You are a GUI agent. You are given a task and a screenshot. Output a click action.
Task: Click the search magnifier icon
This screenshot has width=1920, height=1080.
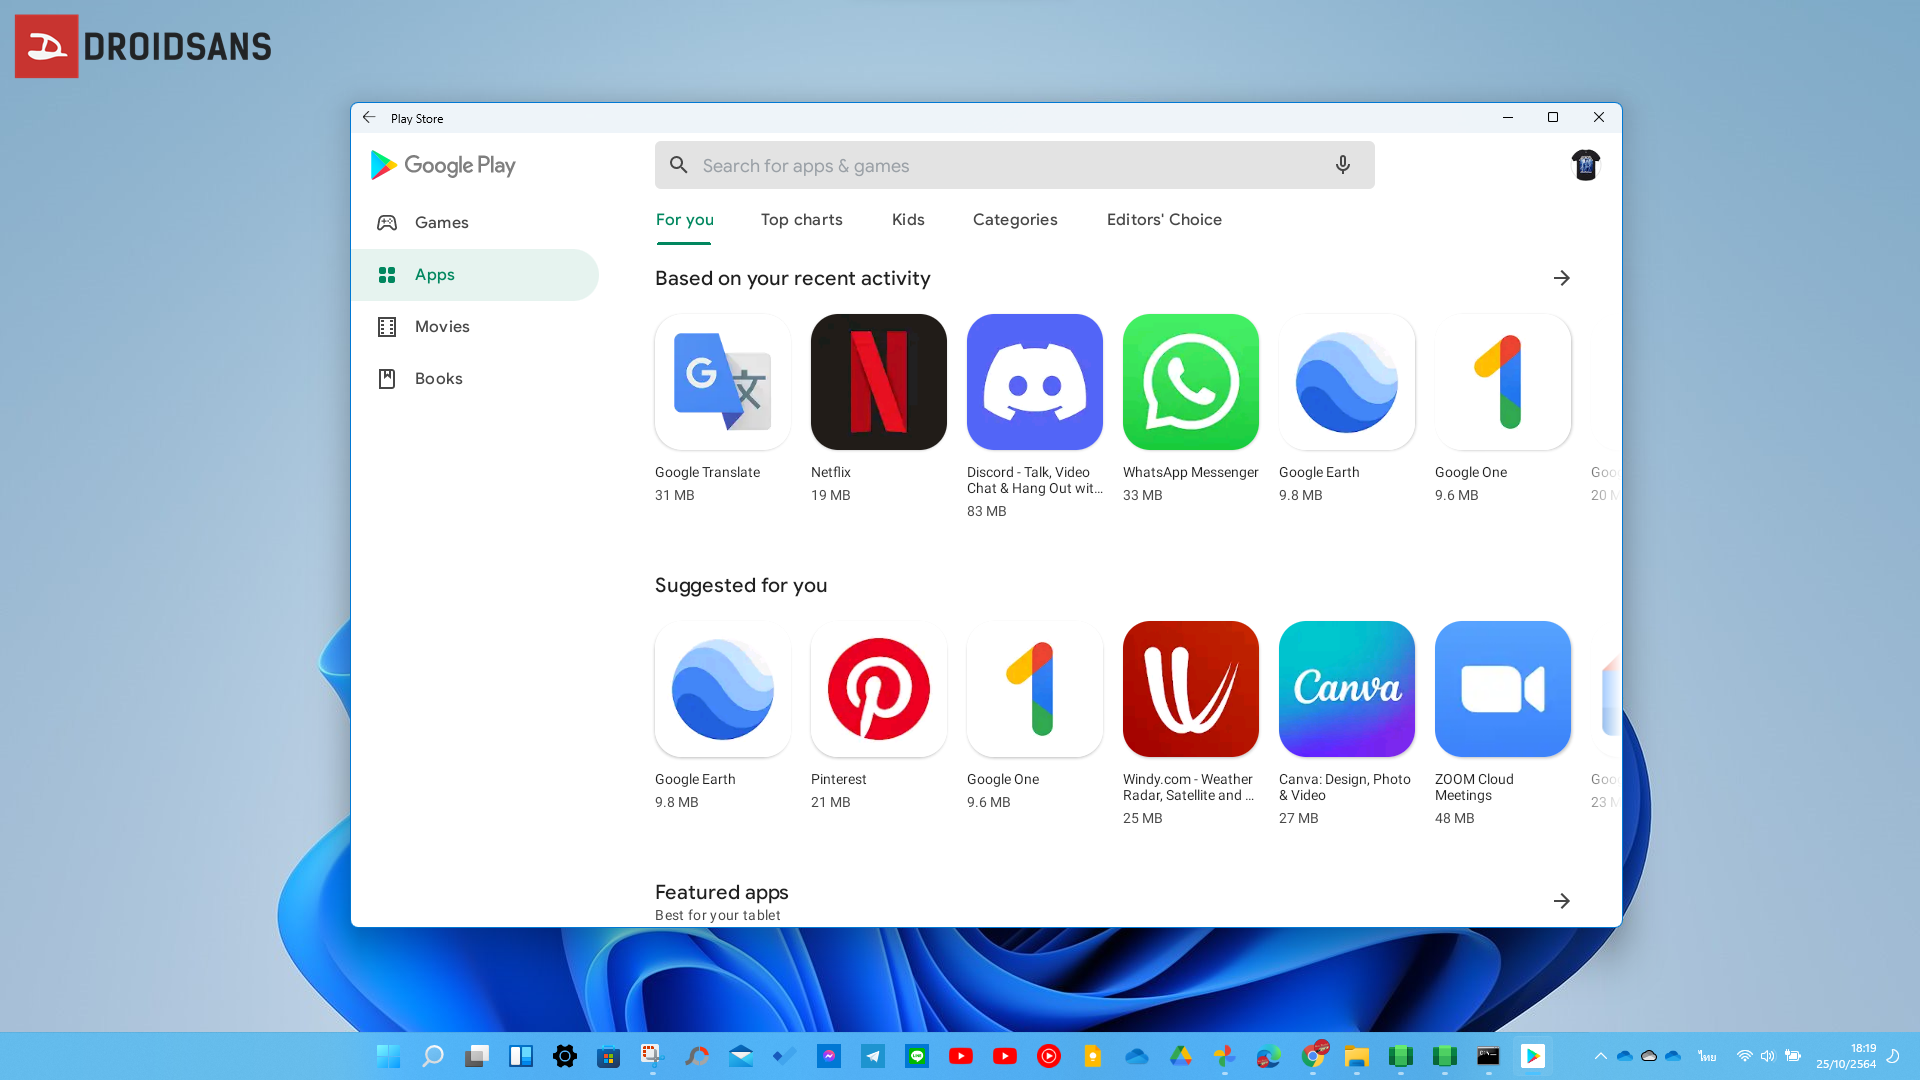(679, 165)
